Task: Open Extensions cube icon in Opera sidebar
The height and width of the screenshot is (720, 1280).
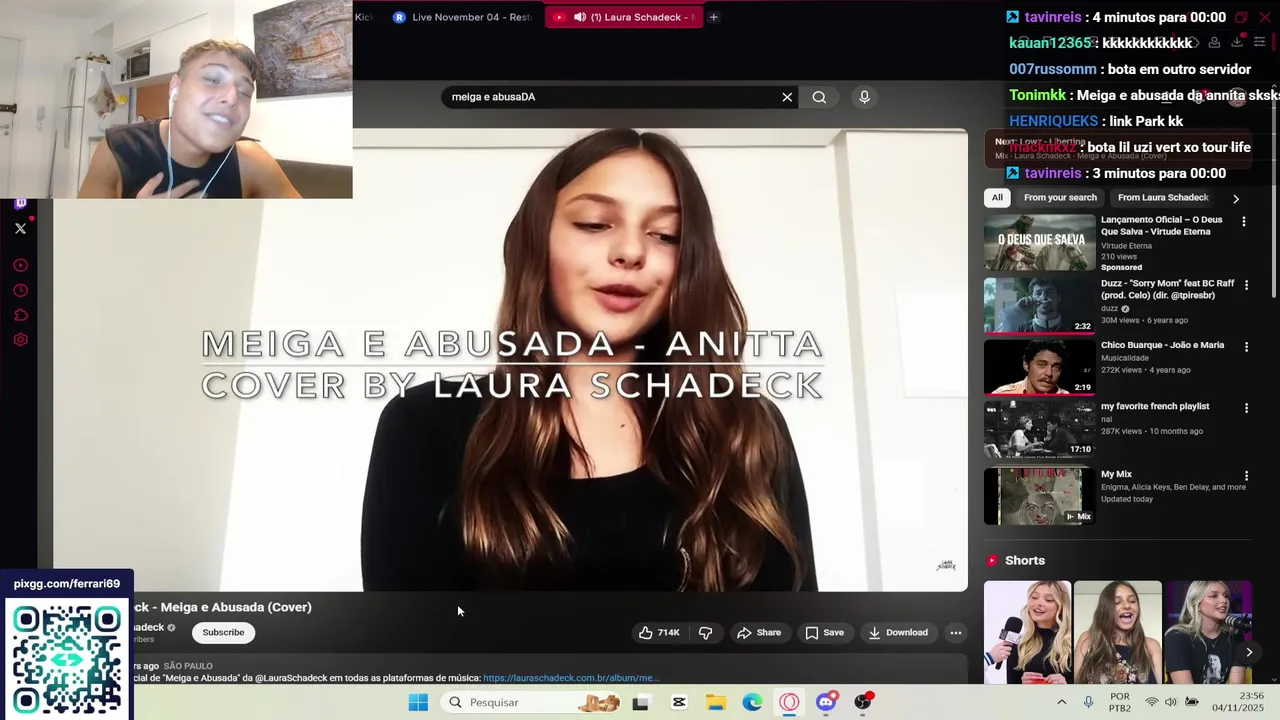Action: click(x=20, y=315)
